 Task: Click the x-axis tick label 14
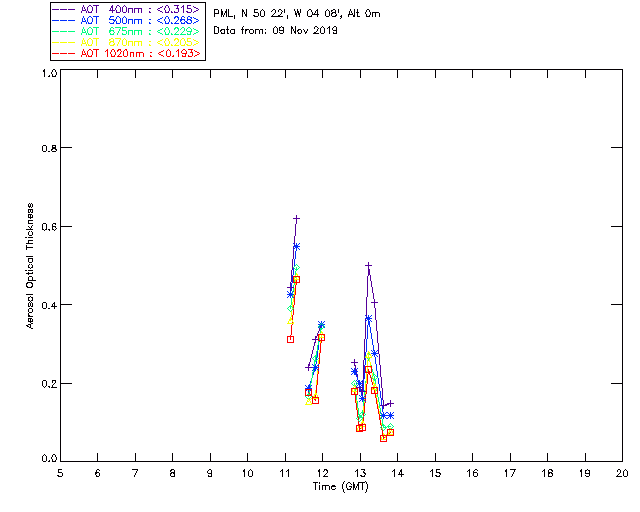coord(398,474)
